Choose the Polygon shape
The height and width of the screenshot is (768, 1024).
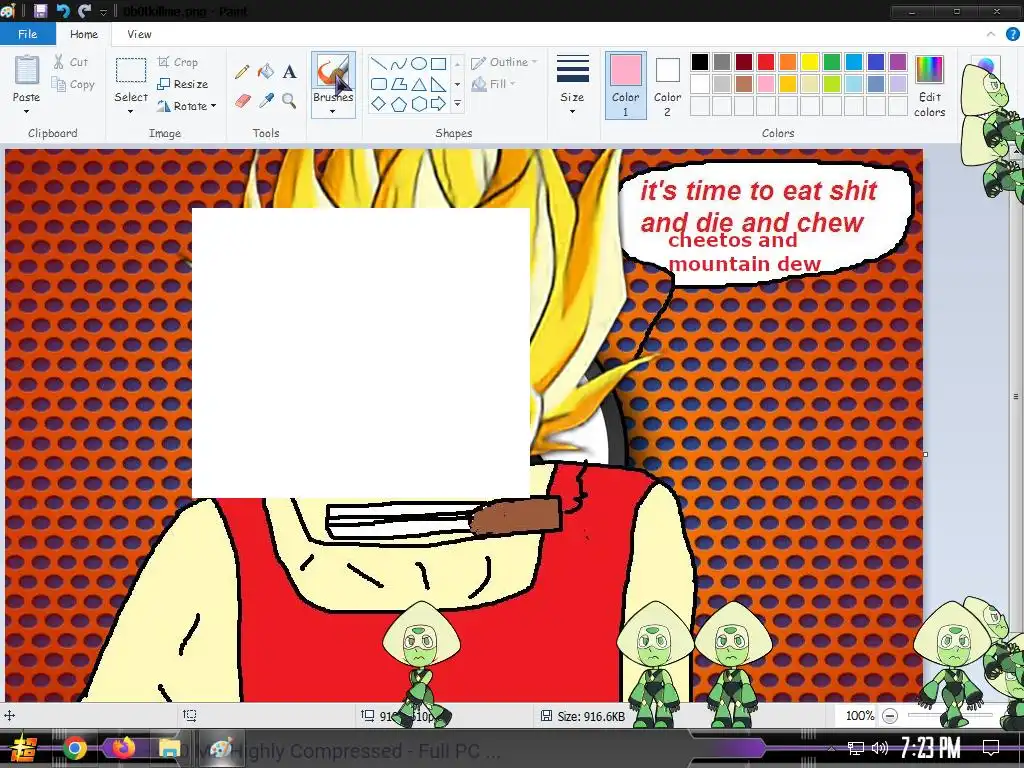click(x=398, y=84)
